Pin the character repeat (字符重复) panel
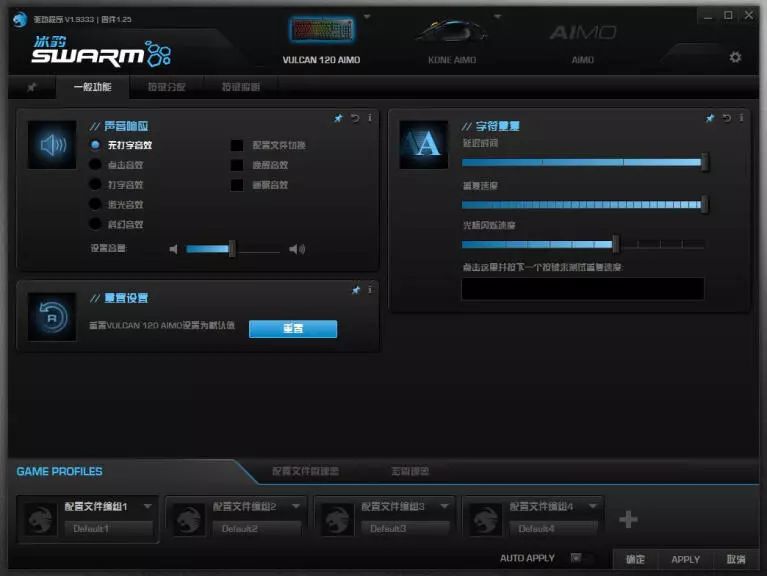 [710, 118]
